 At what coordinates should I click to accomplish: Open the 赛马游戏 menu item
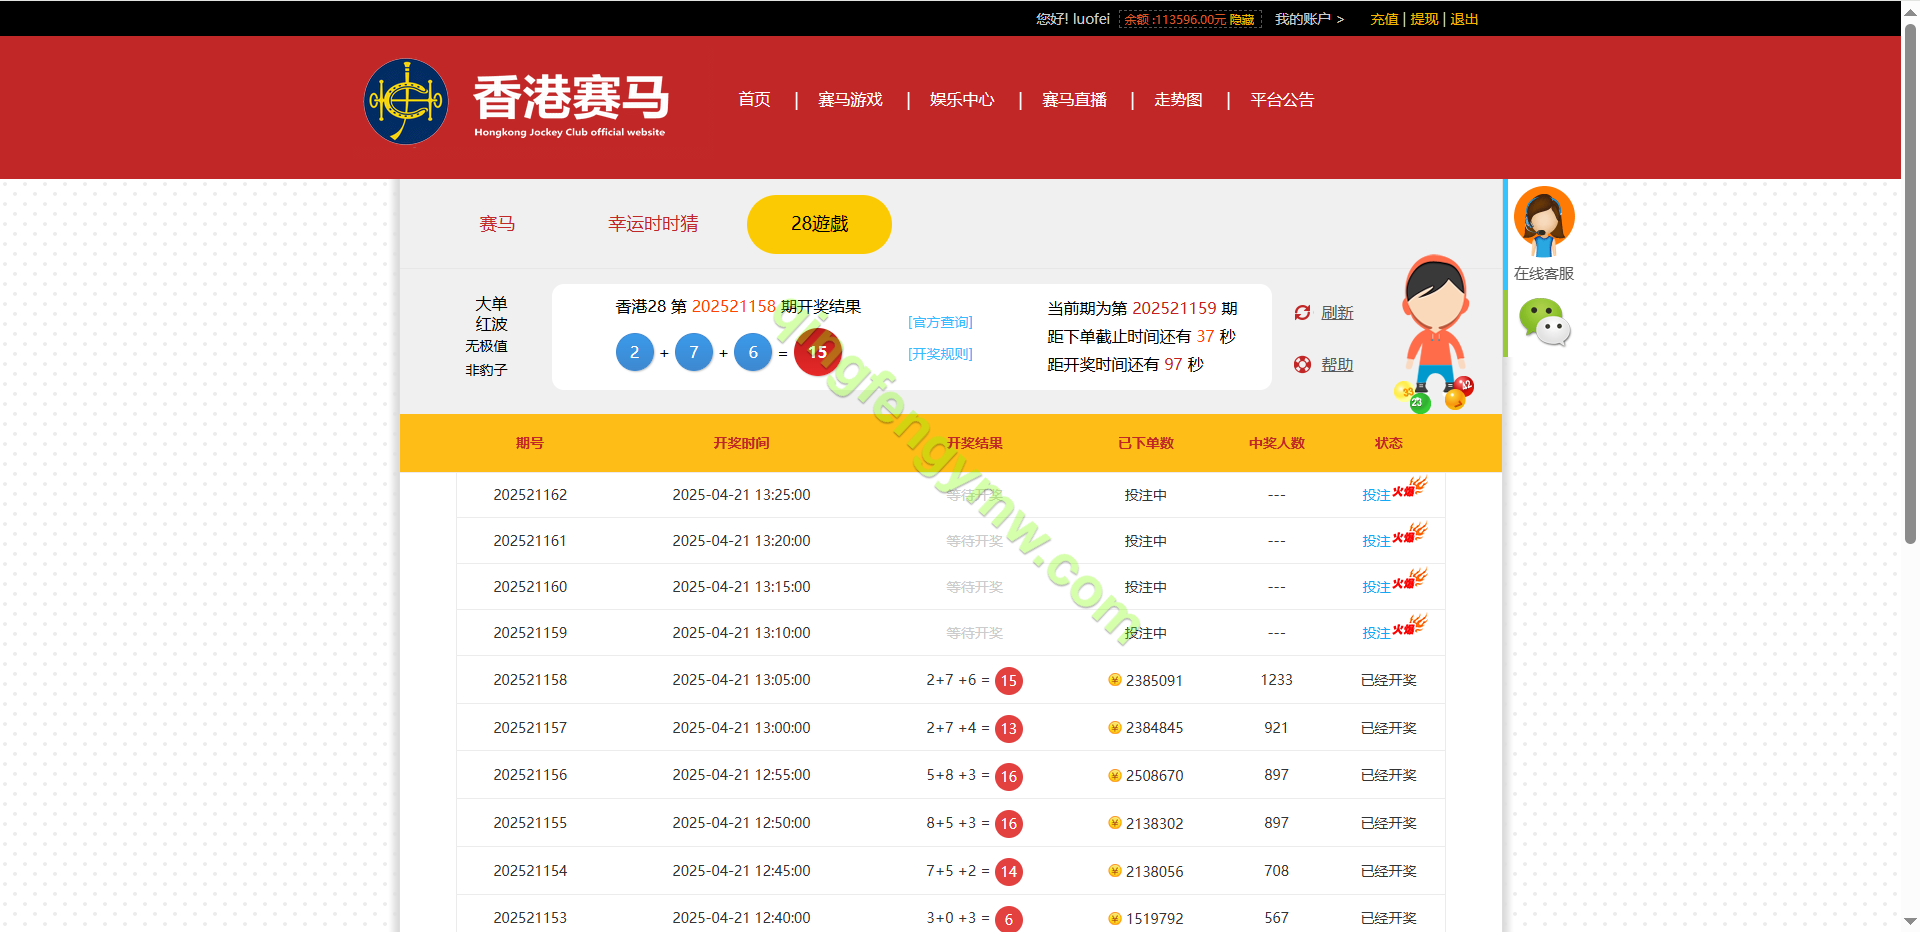(x=850, y=99)
